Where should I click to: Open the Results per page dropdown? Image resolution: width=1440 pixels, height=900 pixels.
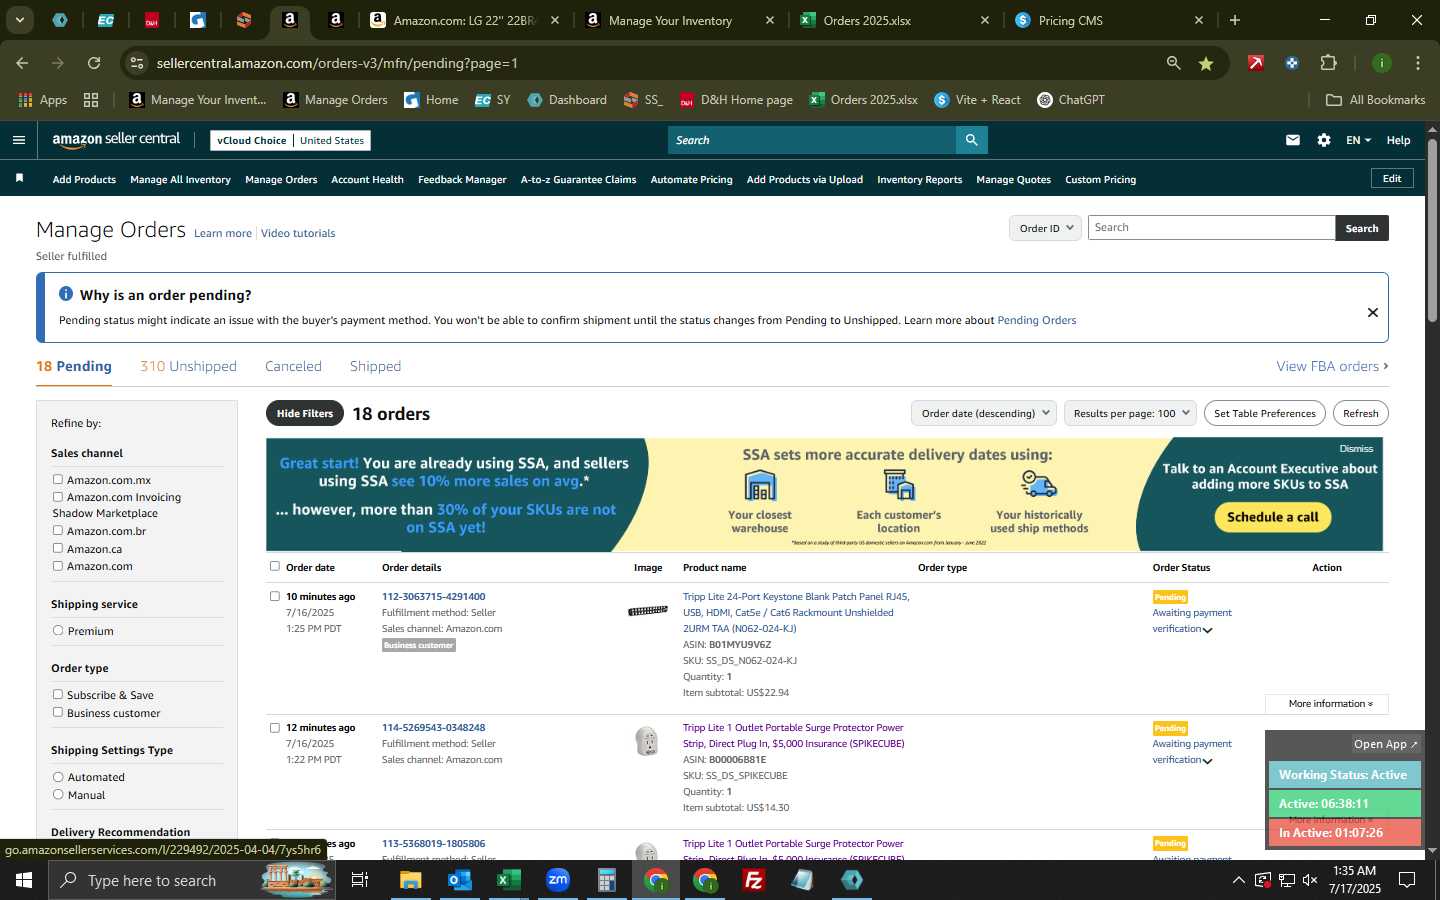tap(1130, 413)
